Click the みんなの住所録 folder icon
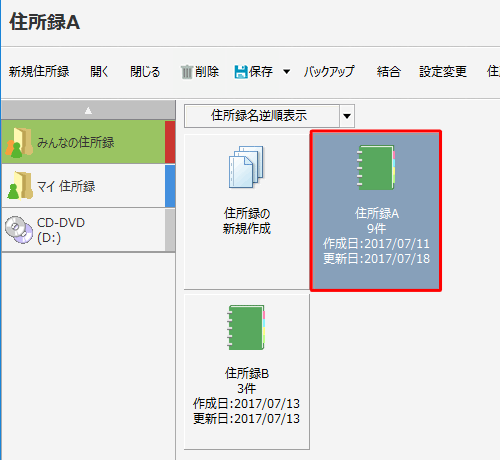Screen dimensions: 500x460 tap(19, 143)
